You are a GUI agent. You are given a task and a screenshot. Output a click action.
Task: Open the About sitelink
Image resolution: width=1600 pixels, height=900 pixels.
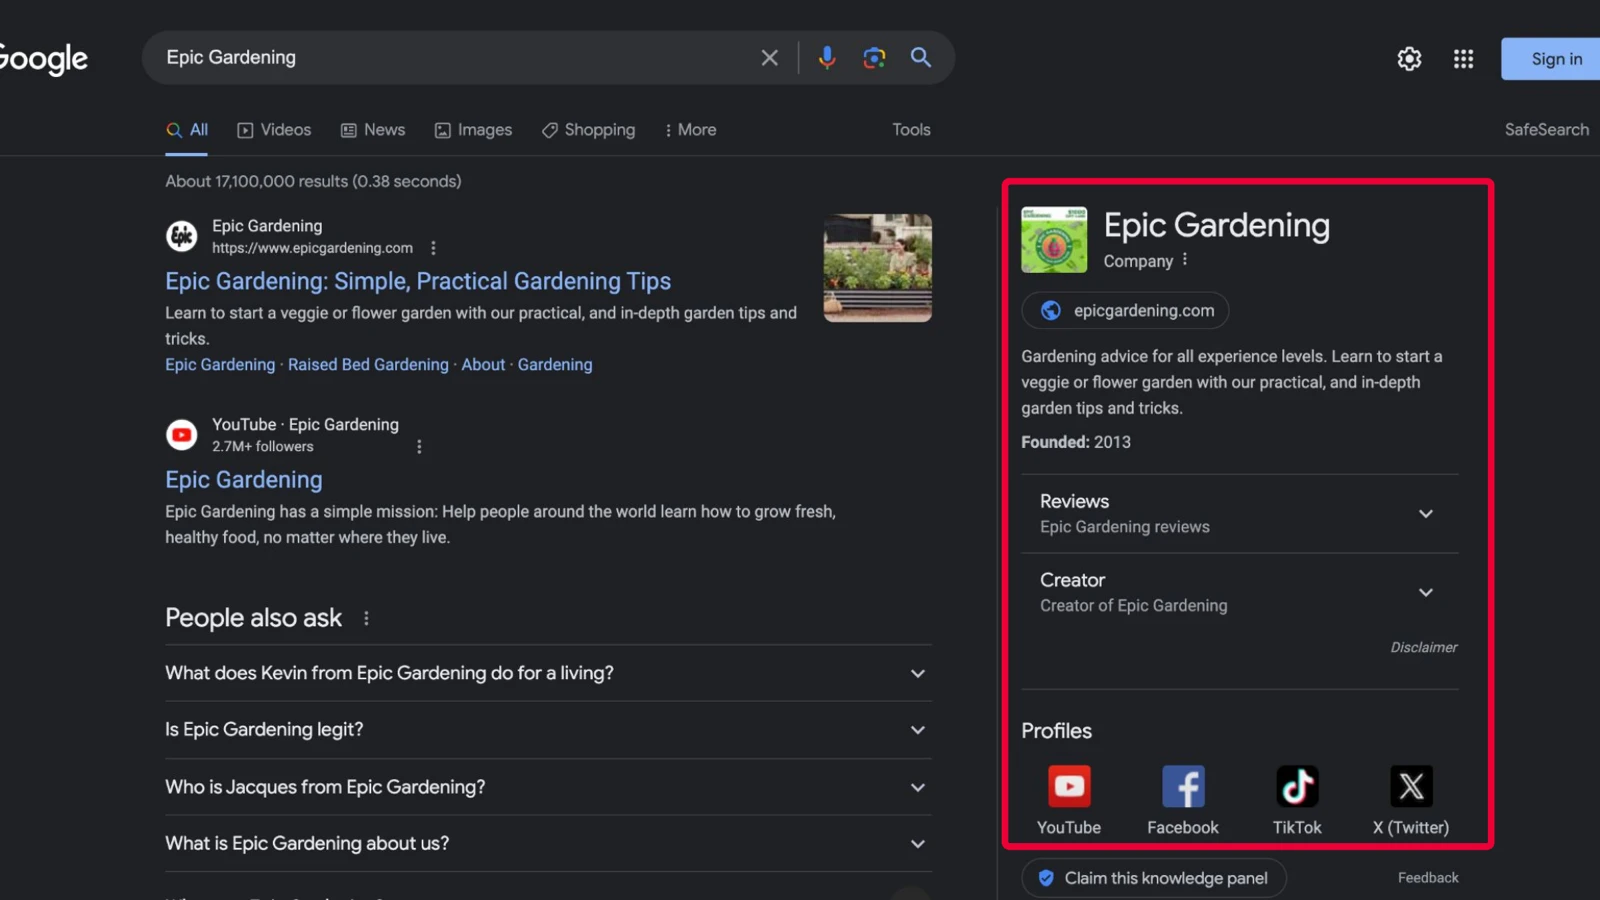pyautogui.click(x=483, y=365)
